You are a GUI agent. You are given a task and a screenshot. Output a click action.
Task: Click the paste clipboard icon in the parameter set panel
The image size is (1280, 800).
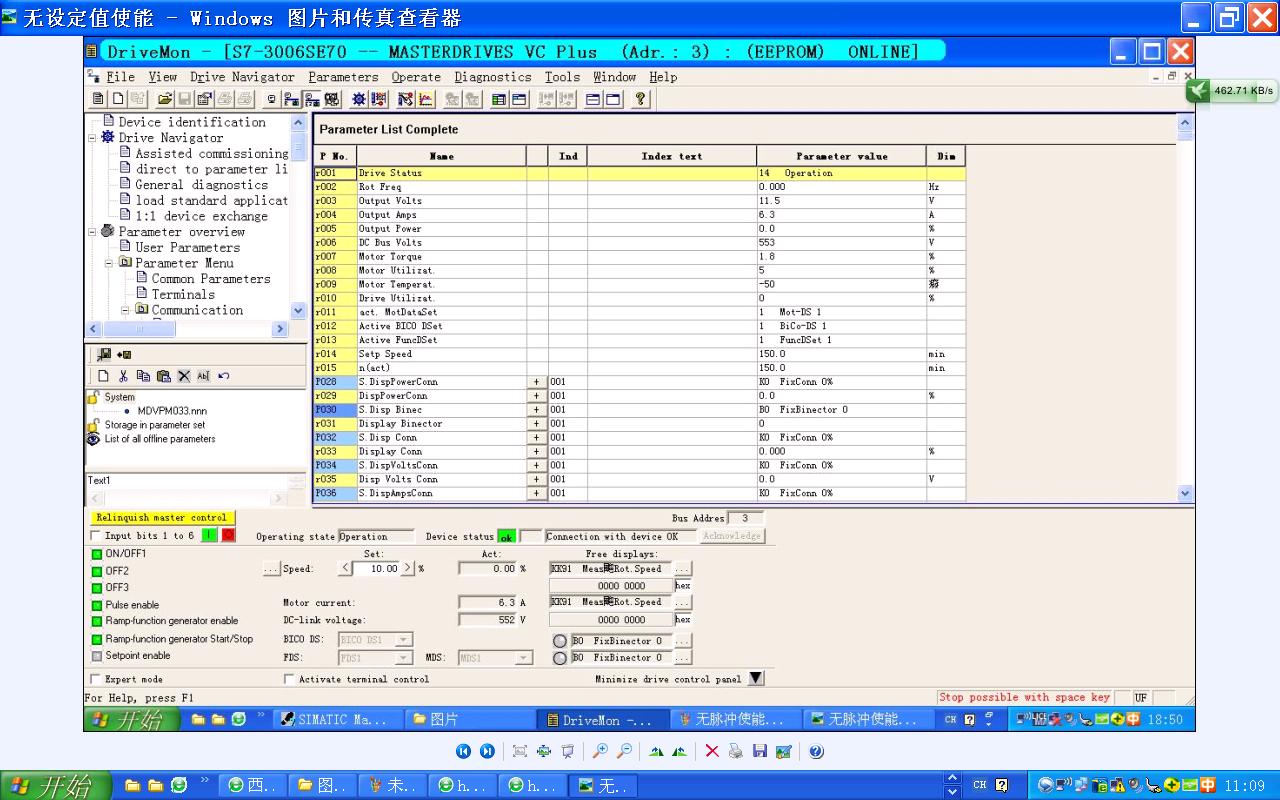(163, 376)
